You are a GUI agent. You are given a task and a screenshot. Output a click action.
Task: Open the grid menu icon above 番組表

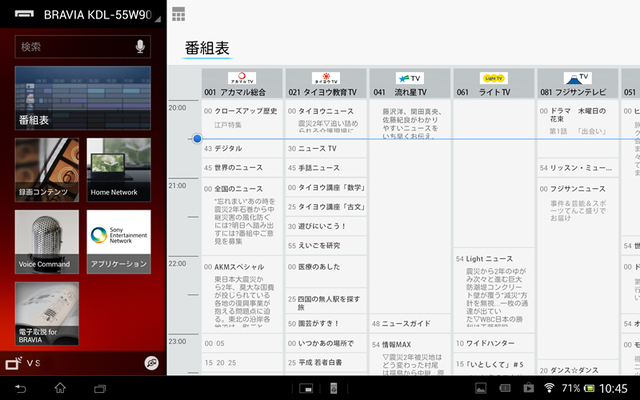[x=178, y=14]
